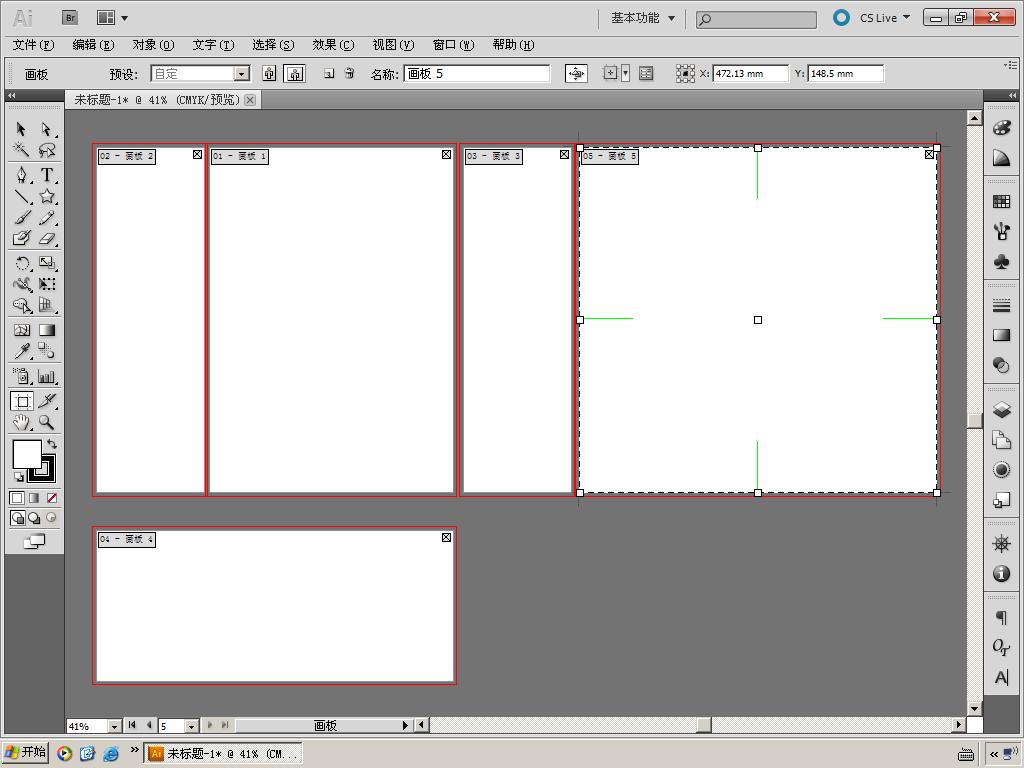1024x768 pixels.
Task: Go to Adobe Bridge
Action: click(70, 18)
